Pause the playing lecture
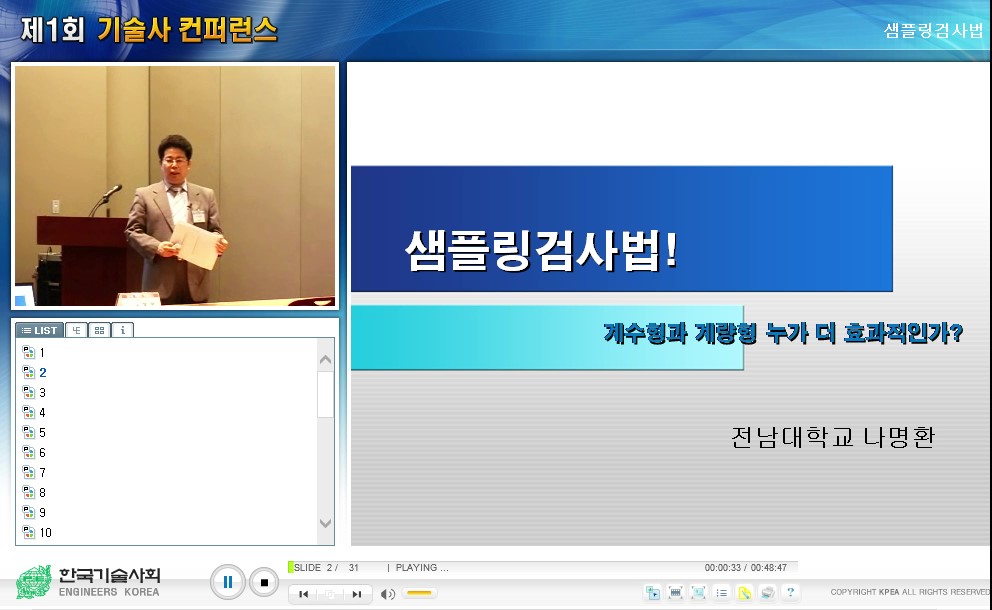The height and width of the screenshot is (610, 992). [x=227, y=581]
